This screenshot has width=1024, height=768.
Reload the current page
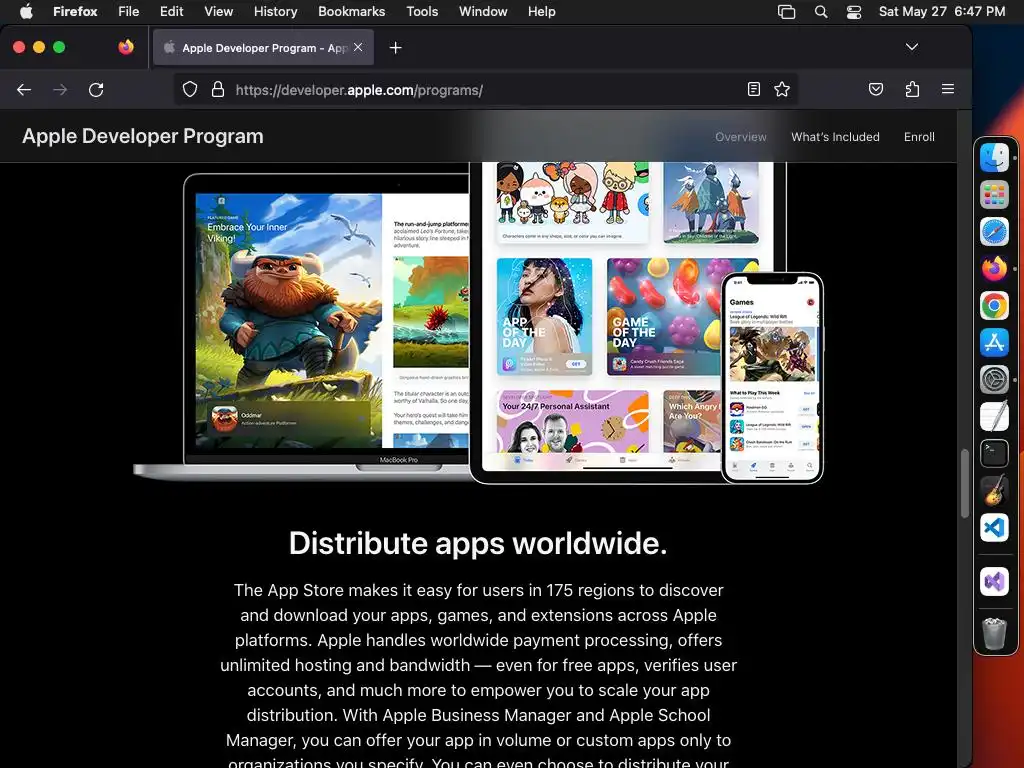pyautogui.click(x=96, y=90)
